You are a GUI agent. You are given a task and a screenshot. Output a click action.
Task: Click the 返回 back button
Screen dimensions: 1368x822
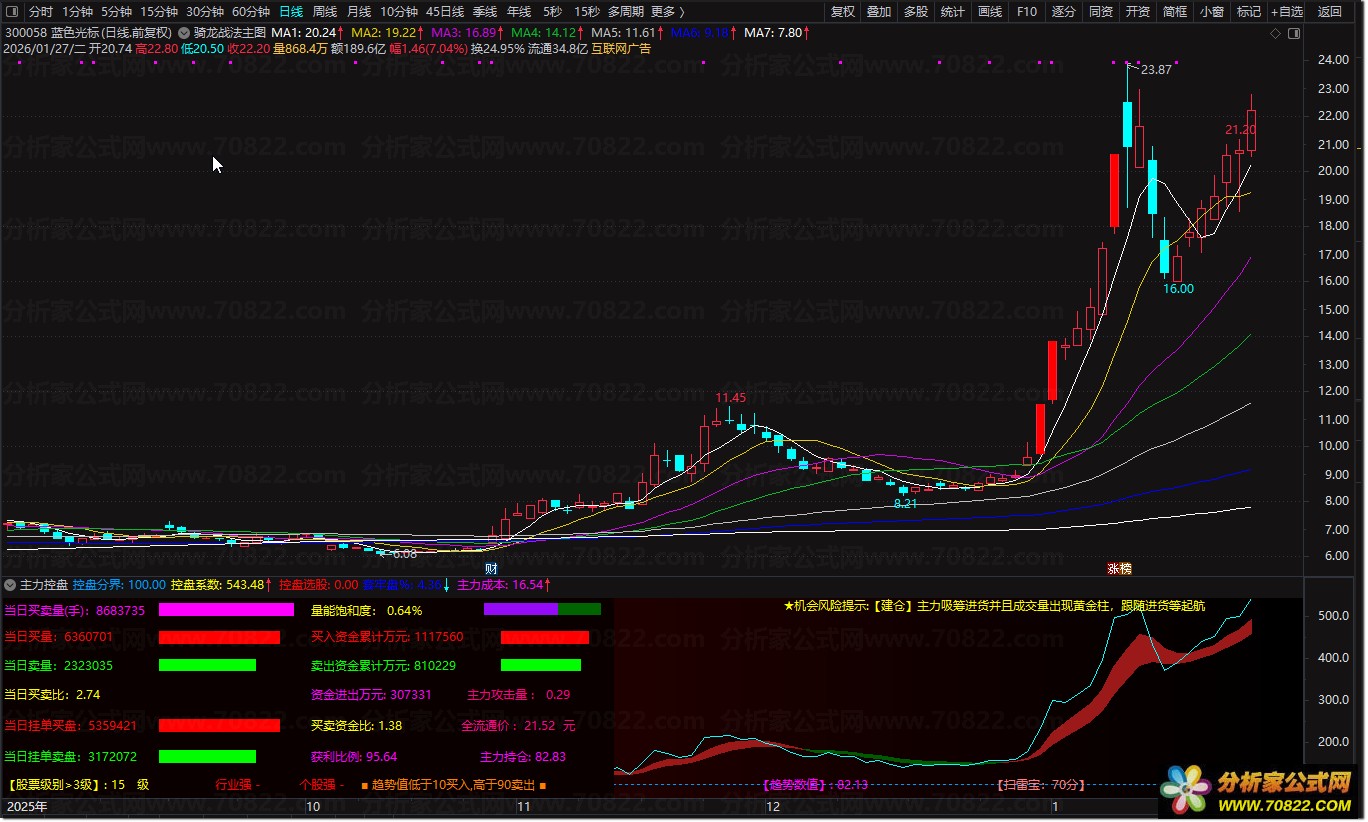click(x=1330, y=12)
